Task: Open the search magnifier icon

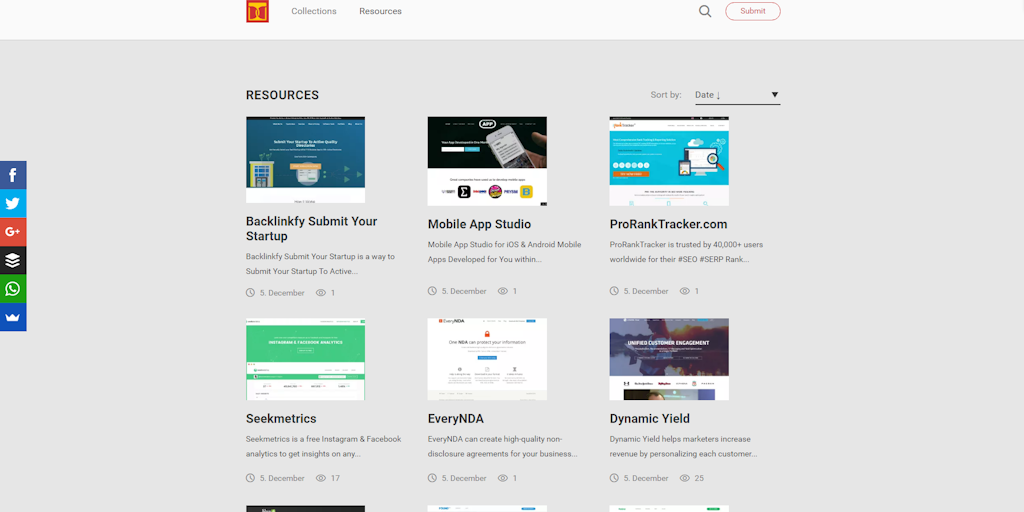Action: tap(705, 11)
